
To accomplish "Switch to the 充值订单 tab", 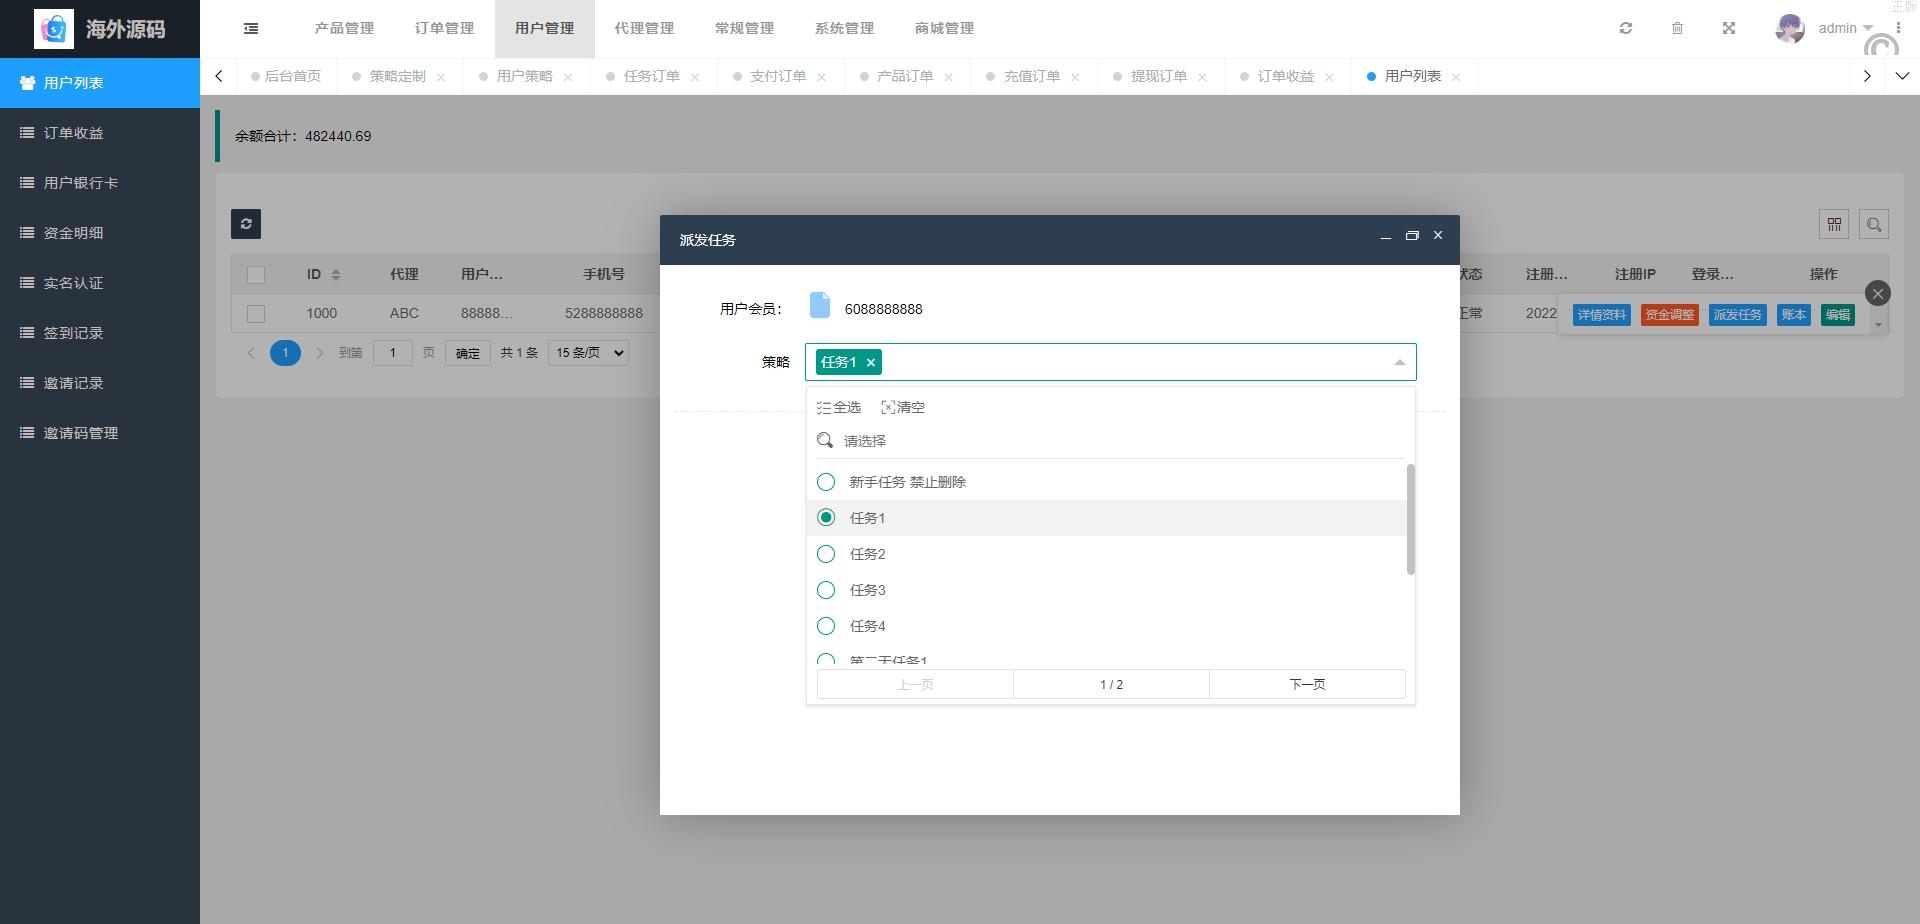I will [x=1031, y=77].
